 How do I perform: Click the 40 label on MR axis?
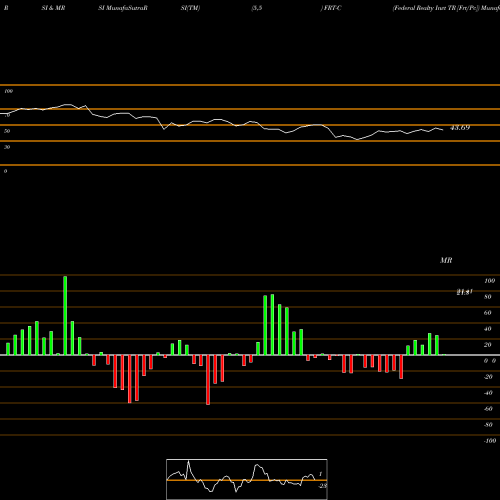[488, 329]
